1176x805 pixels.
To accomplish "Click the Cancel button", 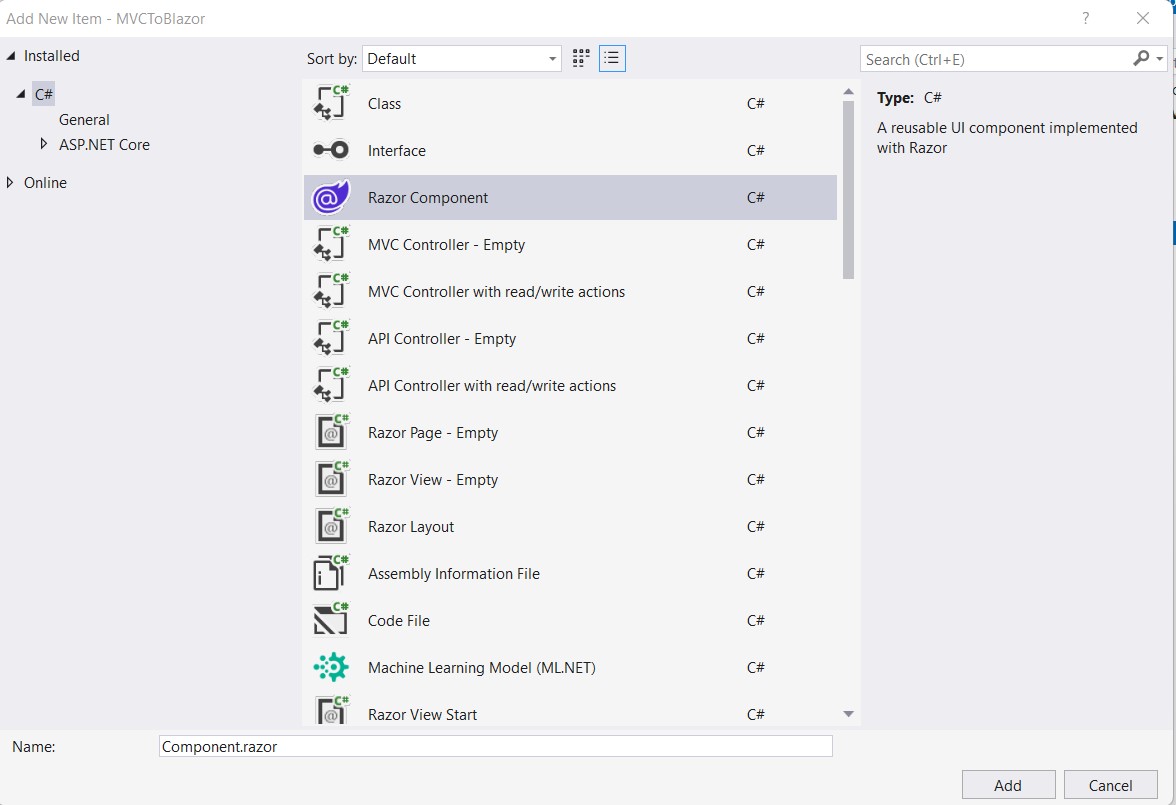I will point(1110,784).
